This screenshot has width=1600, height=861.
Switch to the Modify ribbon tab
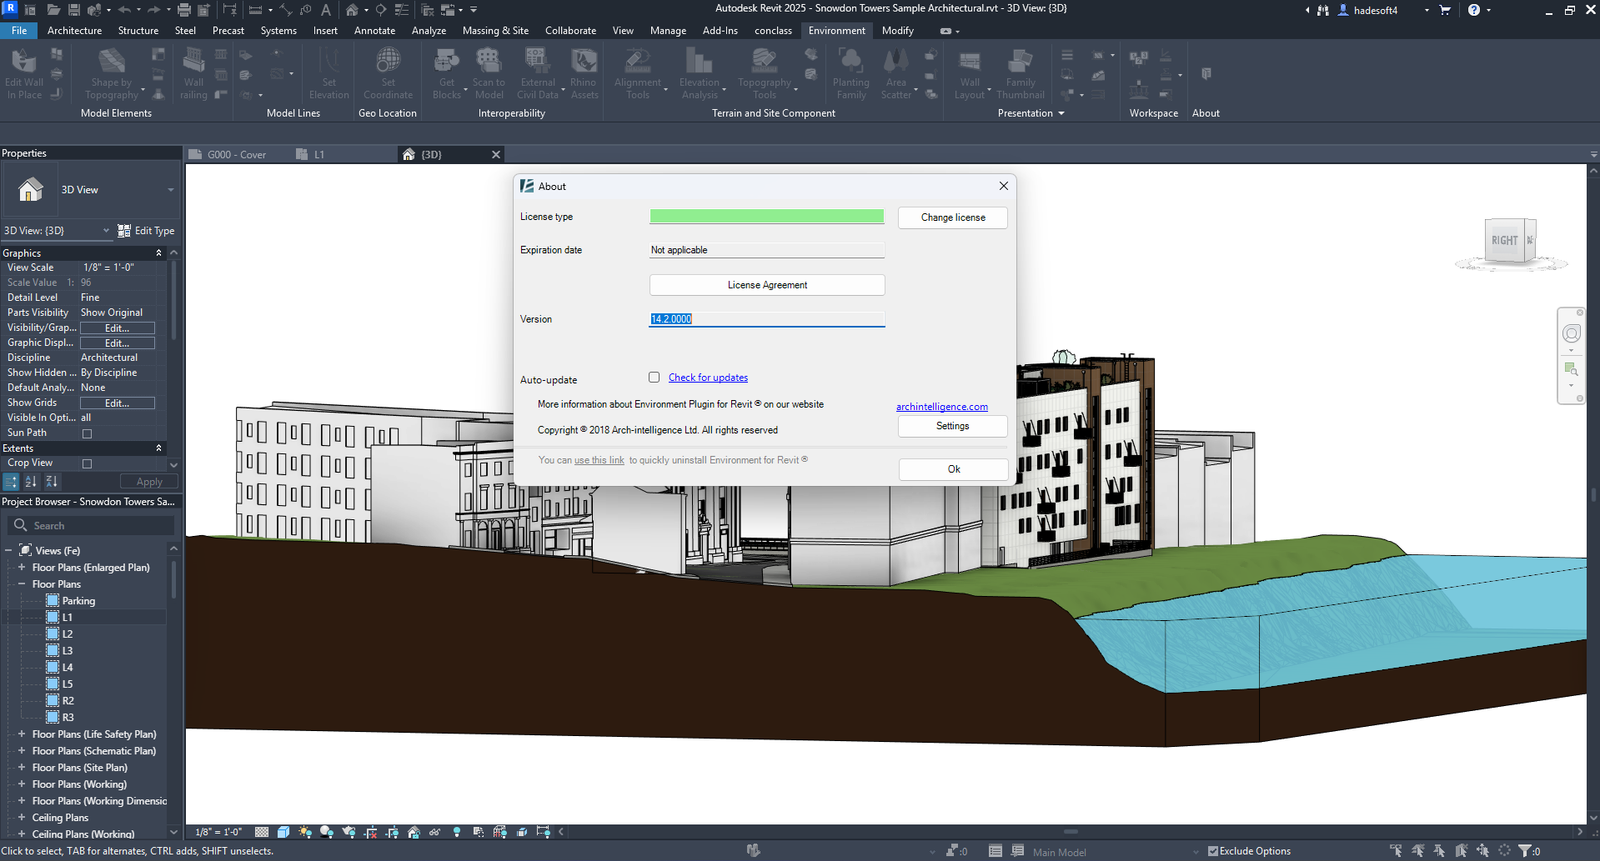click(898, 31)
